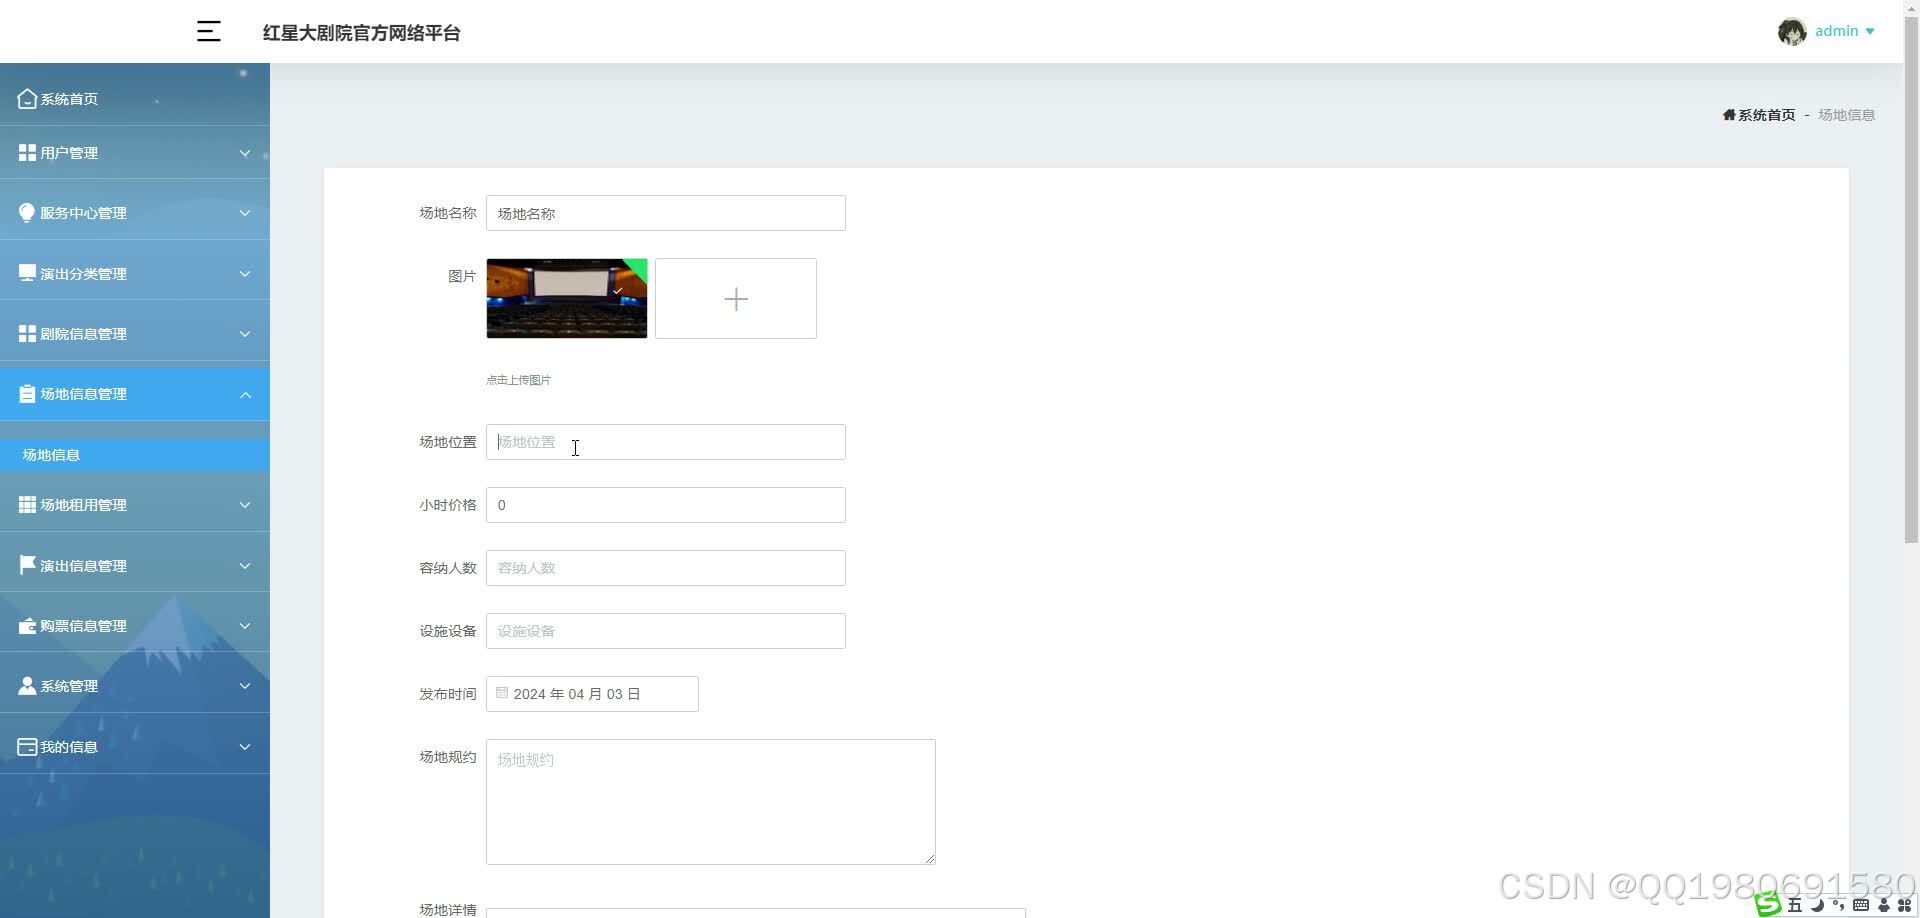Focus the 设施设备 input field
The image size is (1920, 918).
666,631
